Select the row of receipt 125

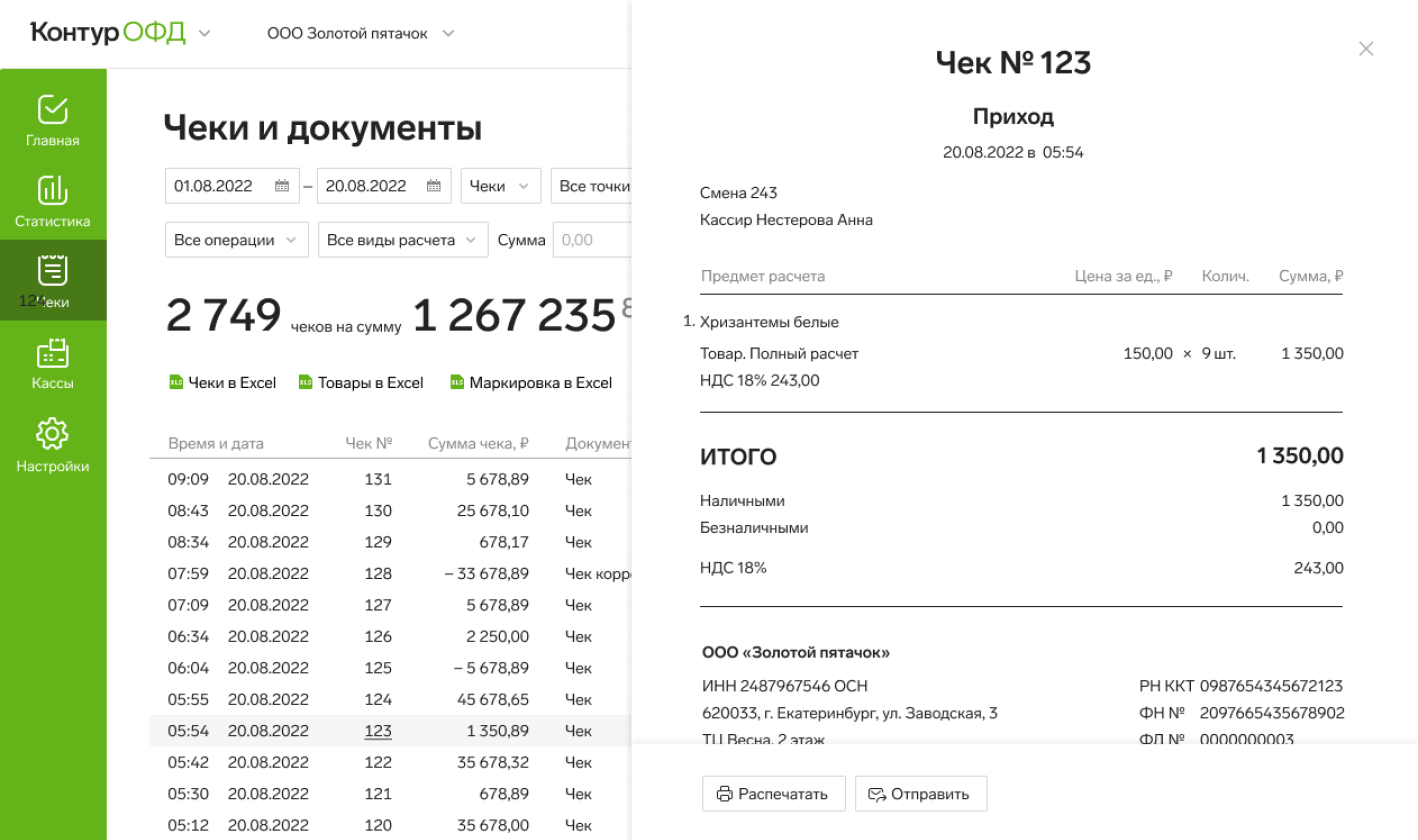click(391, 668)
